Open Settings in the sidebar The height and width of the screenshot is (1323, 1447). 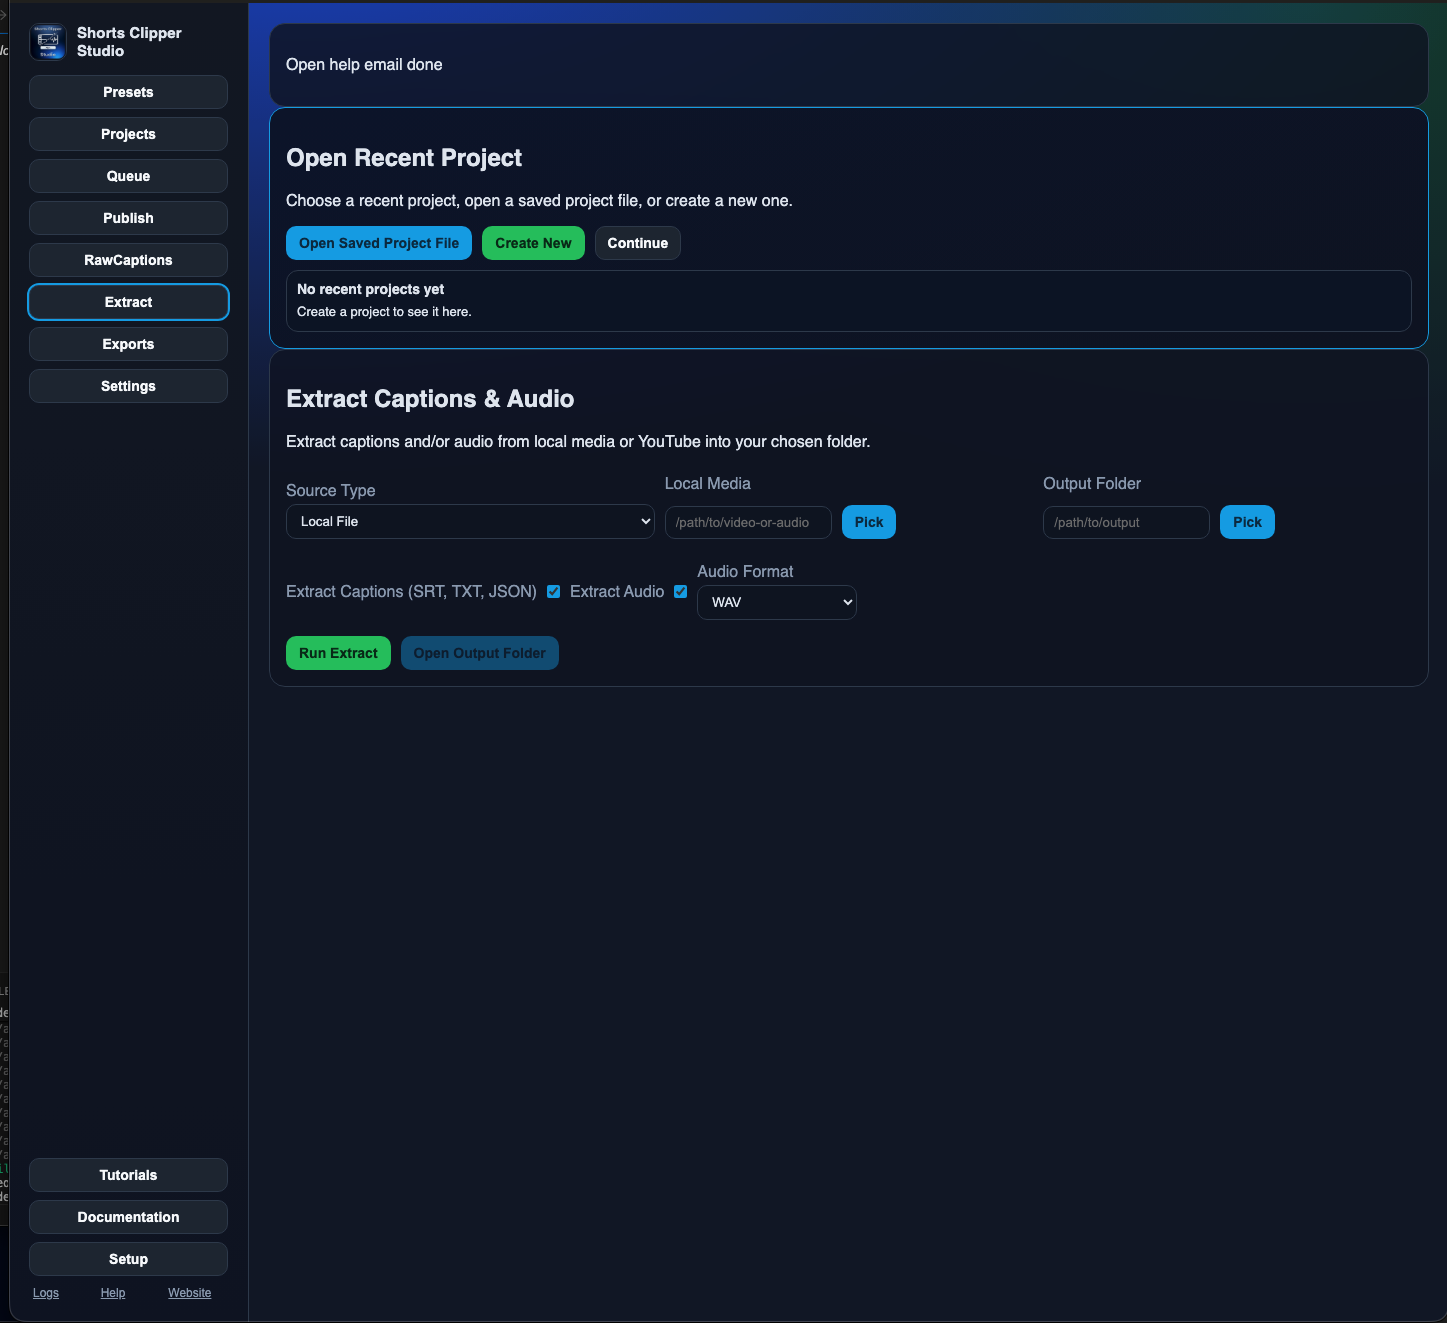(x=128, y=386)
